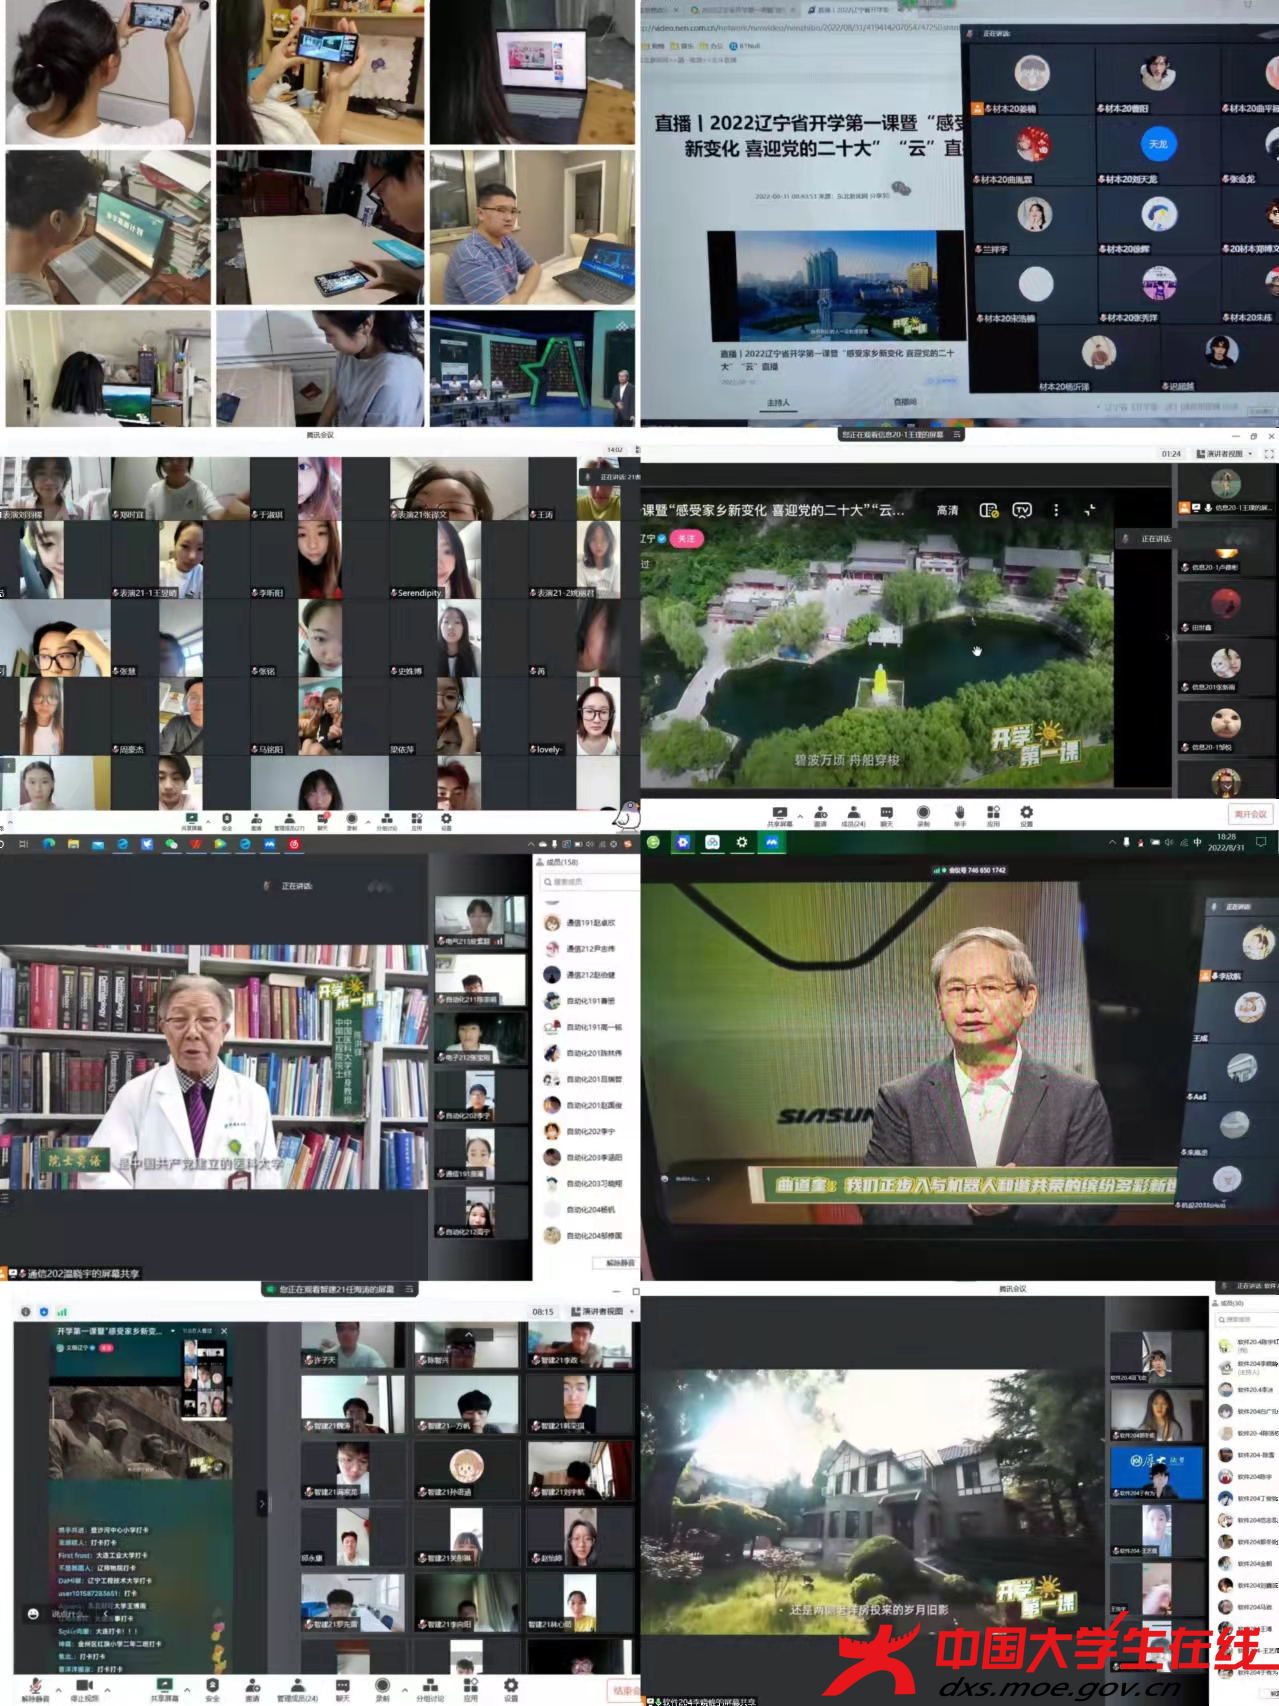Viewport: 1279px width, 1706px height.
Task: Toggle fullscreen icon right of 演讲者视图 at 01:24
Action: tap(1269, 454)
